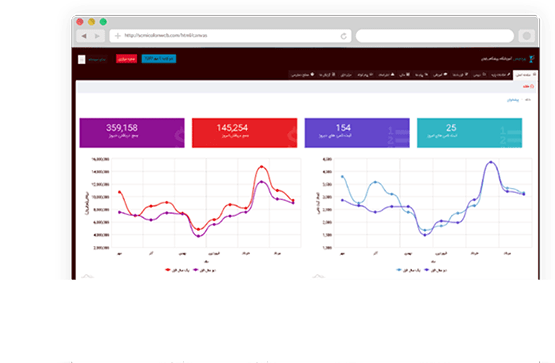Click the lowest purple point on the left chart

pyautogui.click(x=198, y=236)
